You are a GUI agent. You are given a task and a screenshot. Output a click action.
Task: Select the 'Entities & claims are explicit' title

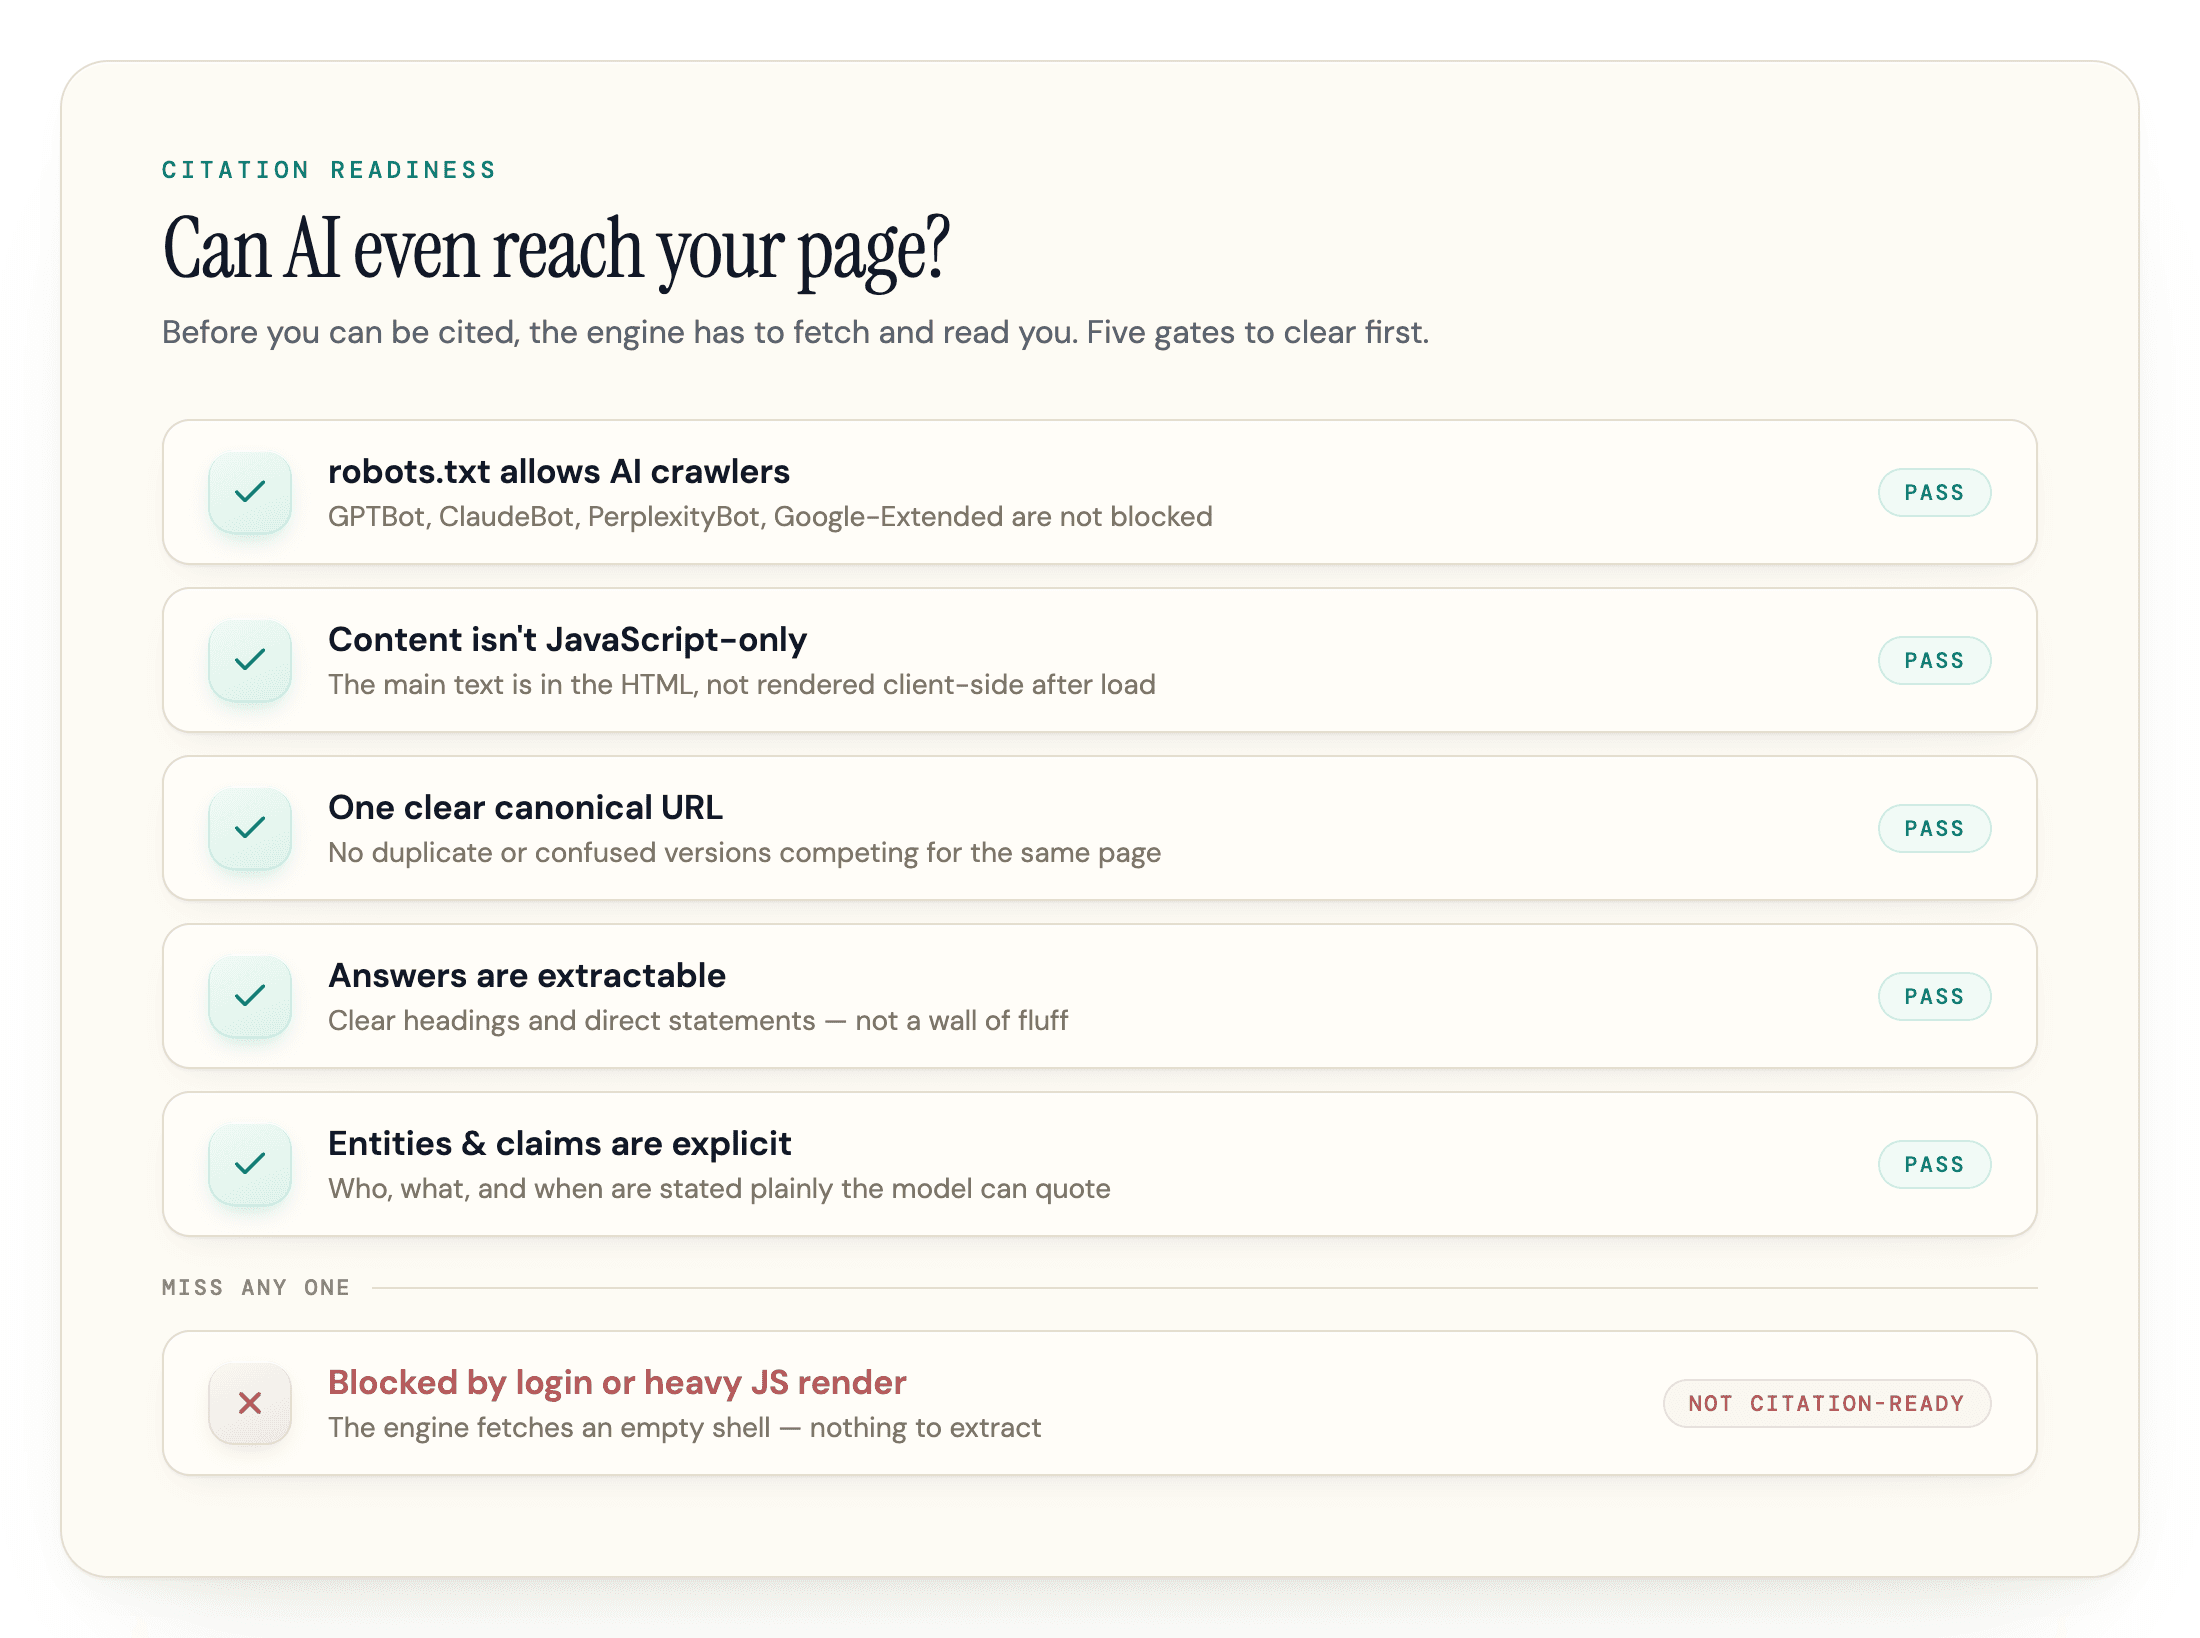(560, 1143)
